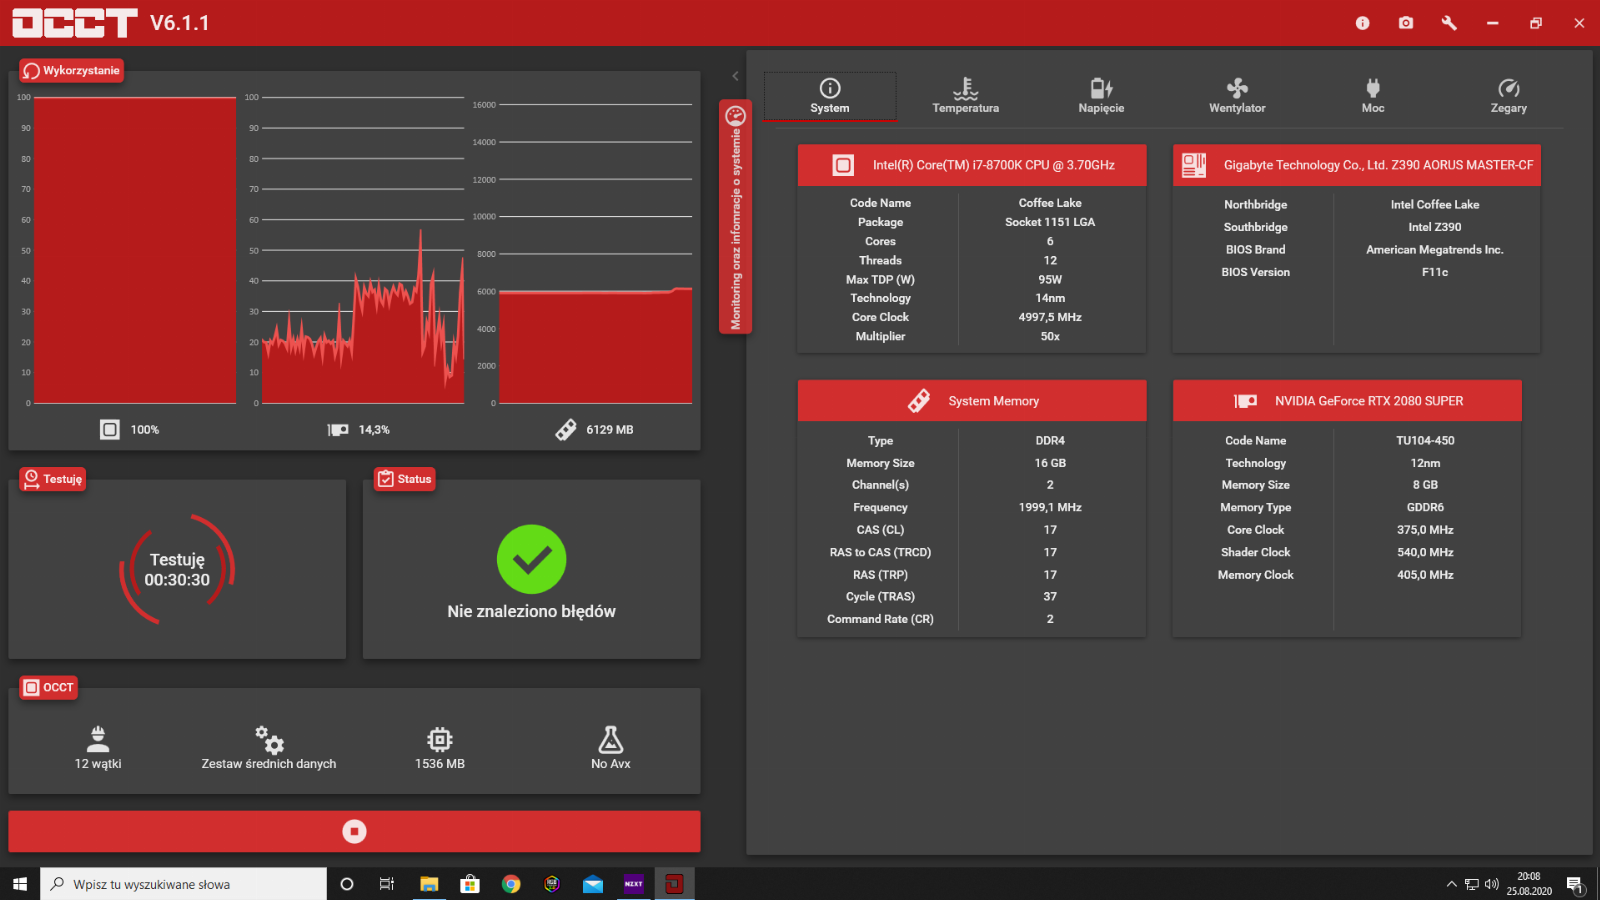Viewport: 1600px width, 900px height.
Task: Open the Zegary clocks tab
Action: pos(1509,96)
